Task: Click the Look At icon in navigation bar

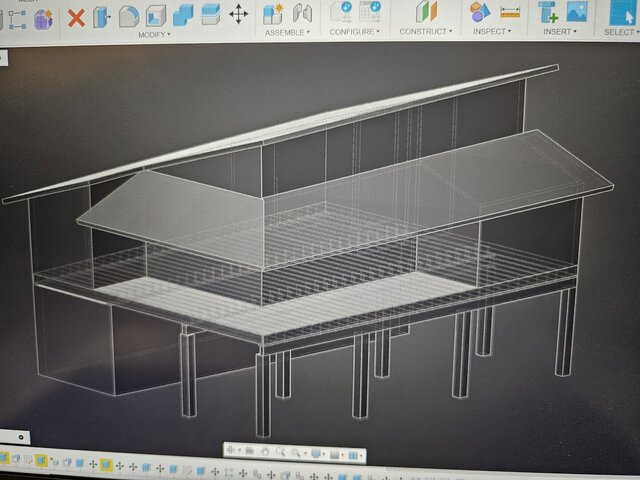Action: (x=249, y=451)
